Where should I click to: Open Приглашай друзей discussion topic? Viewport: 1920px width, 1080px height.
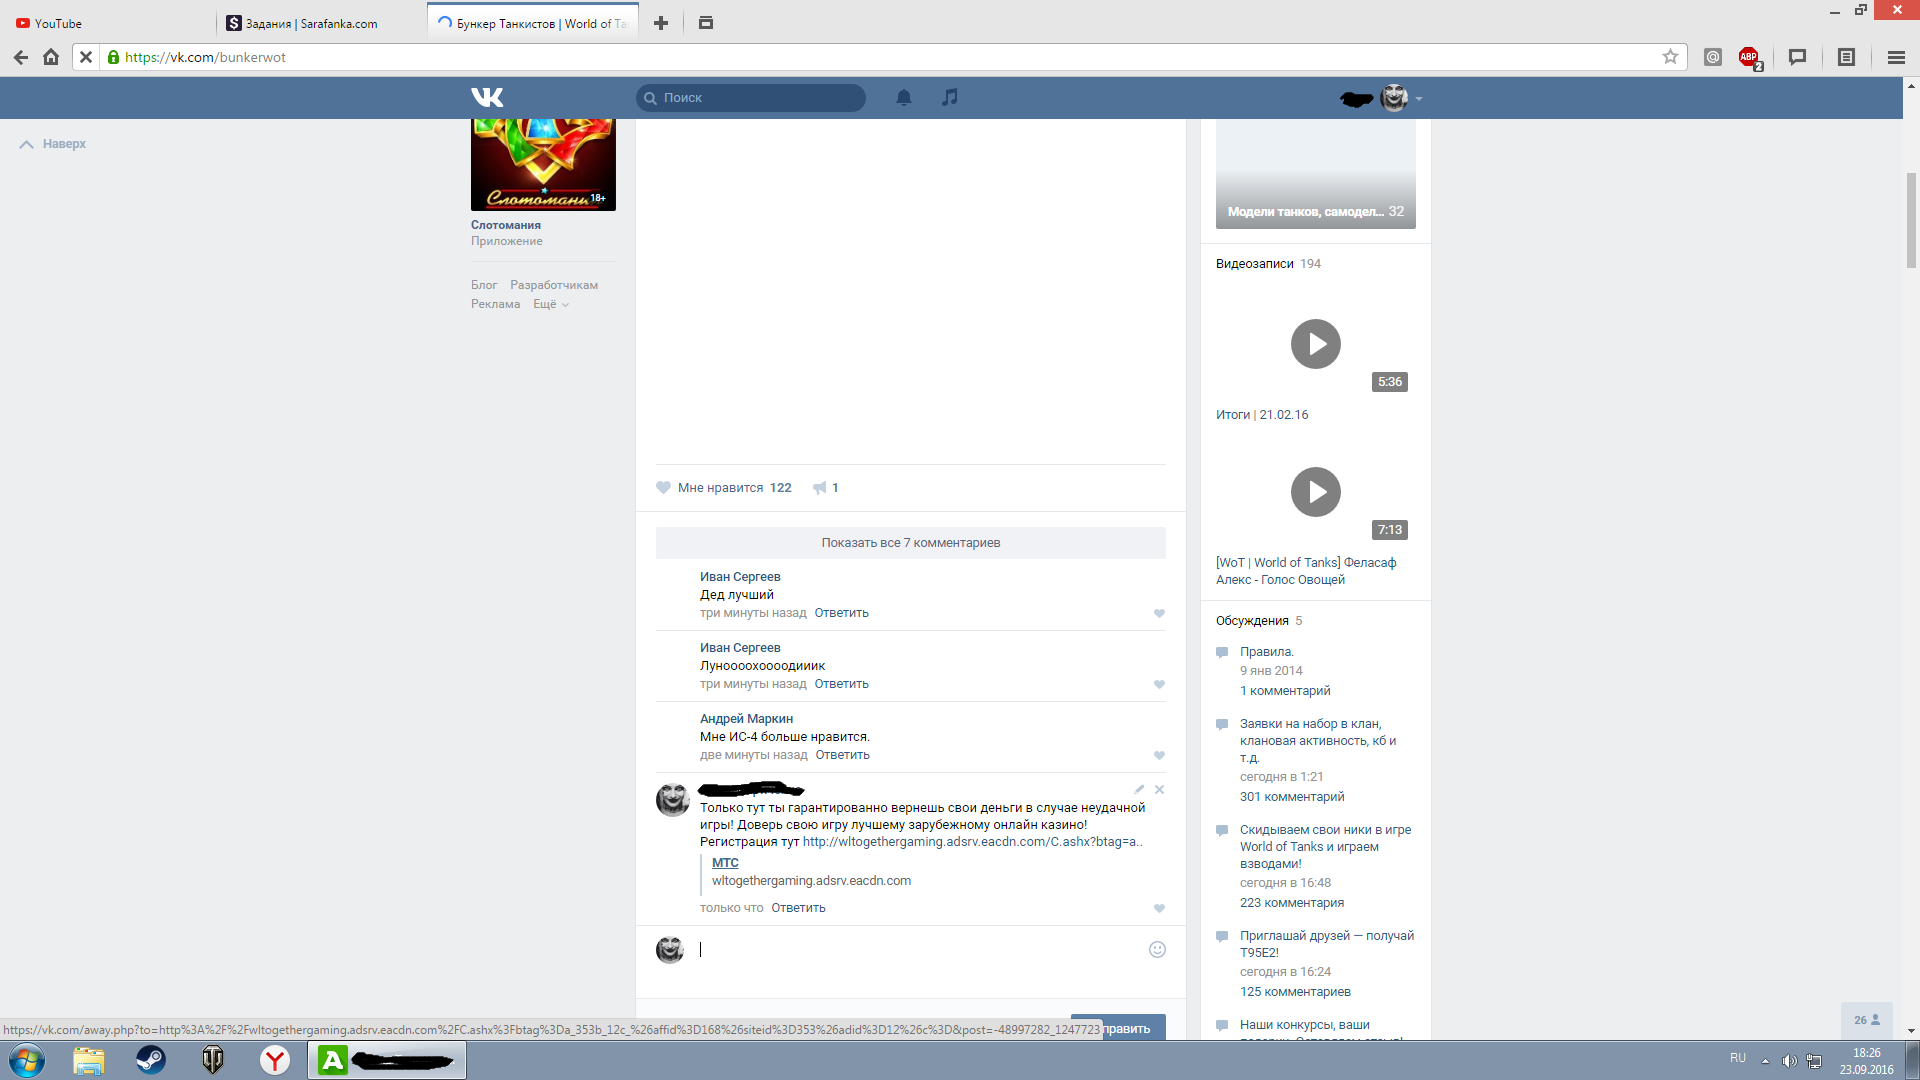pyautogui.click(x=1327, y=944)
